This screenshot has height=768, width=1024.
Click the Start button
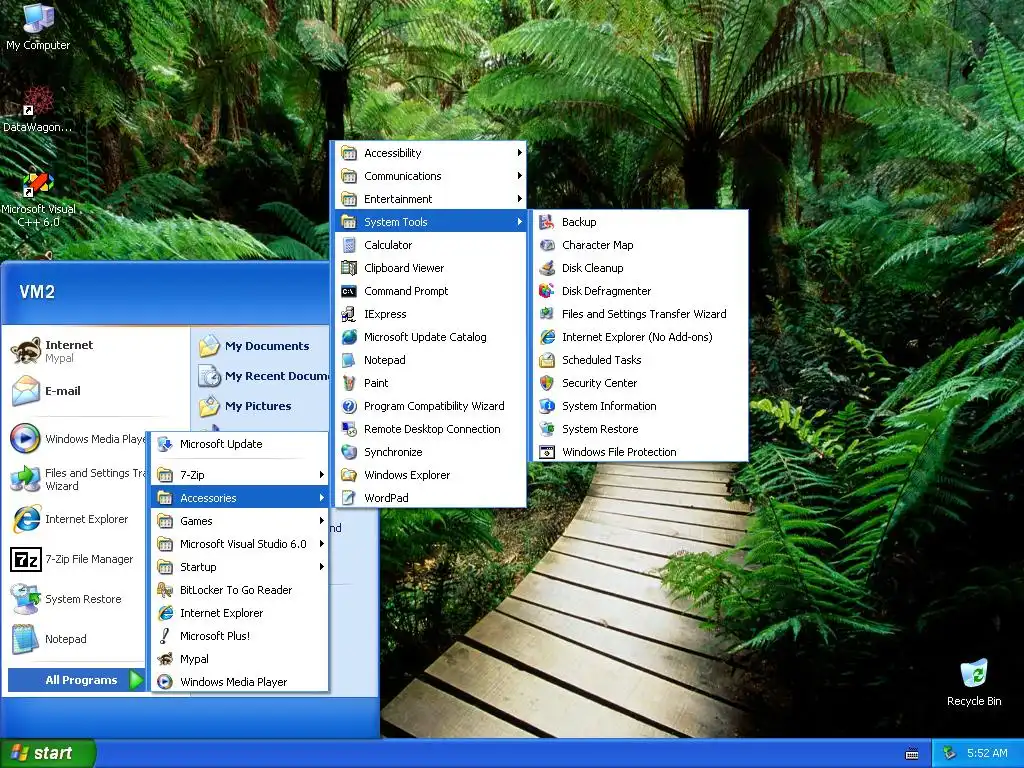pos(48,753)
